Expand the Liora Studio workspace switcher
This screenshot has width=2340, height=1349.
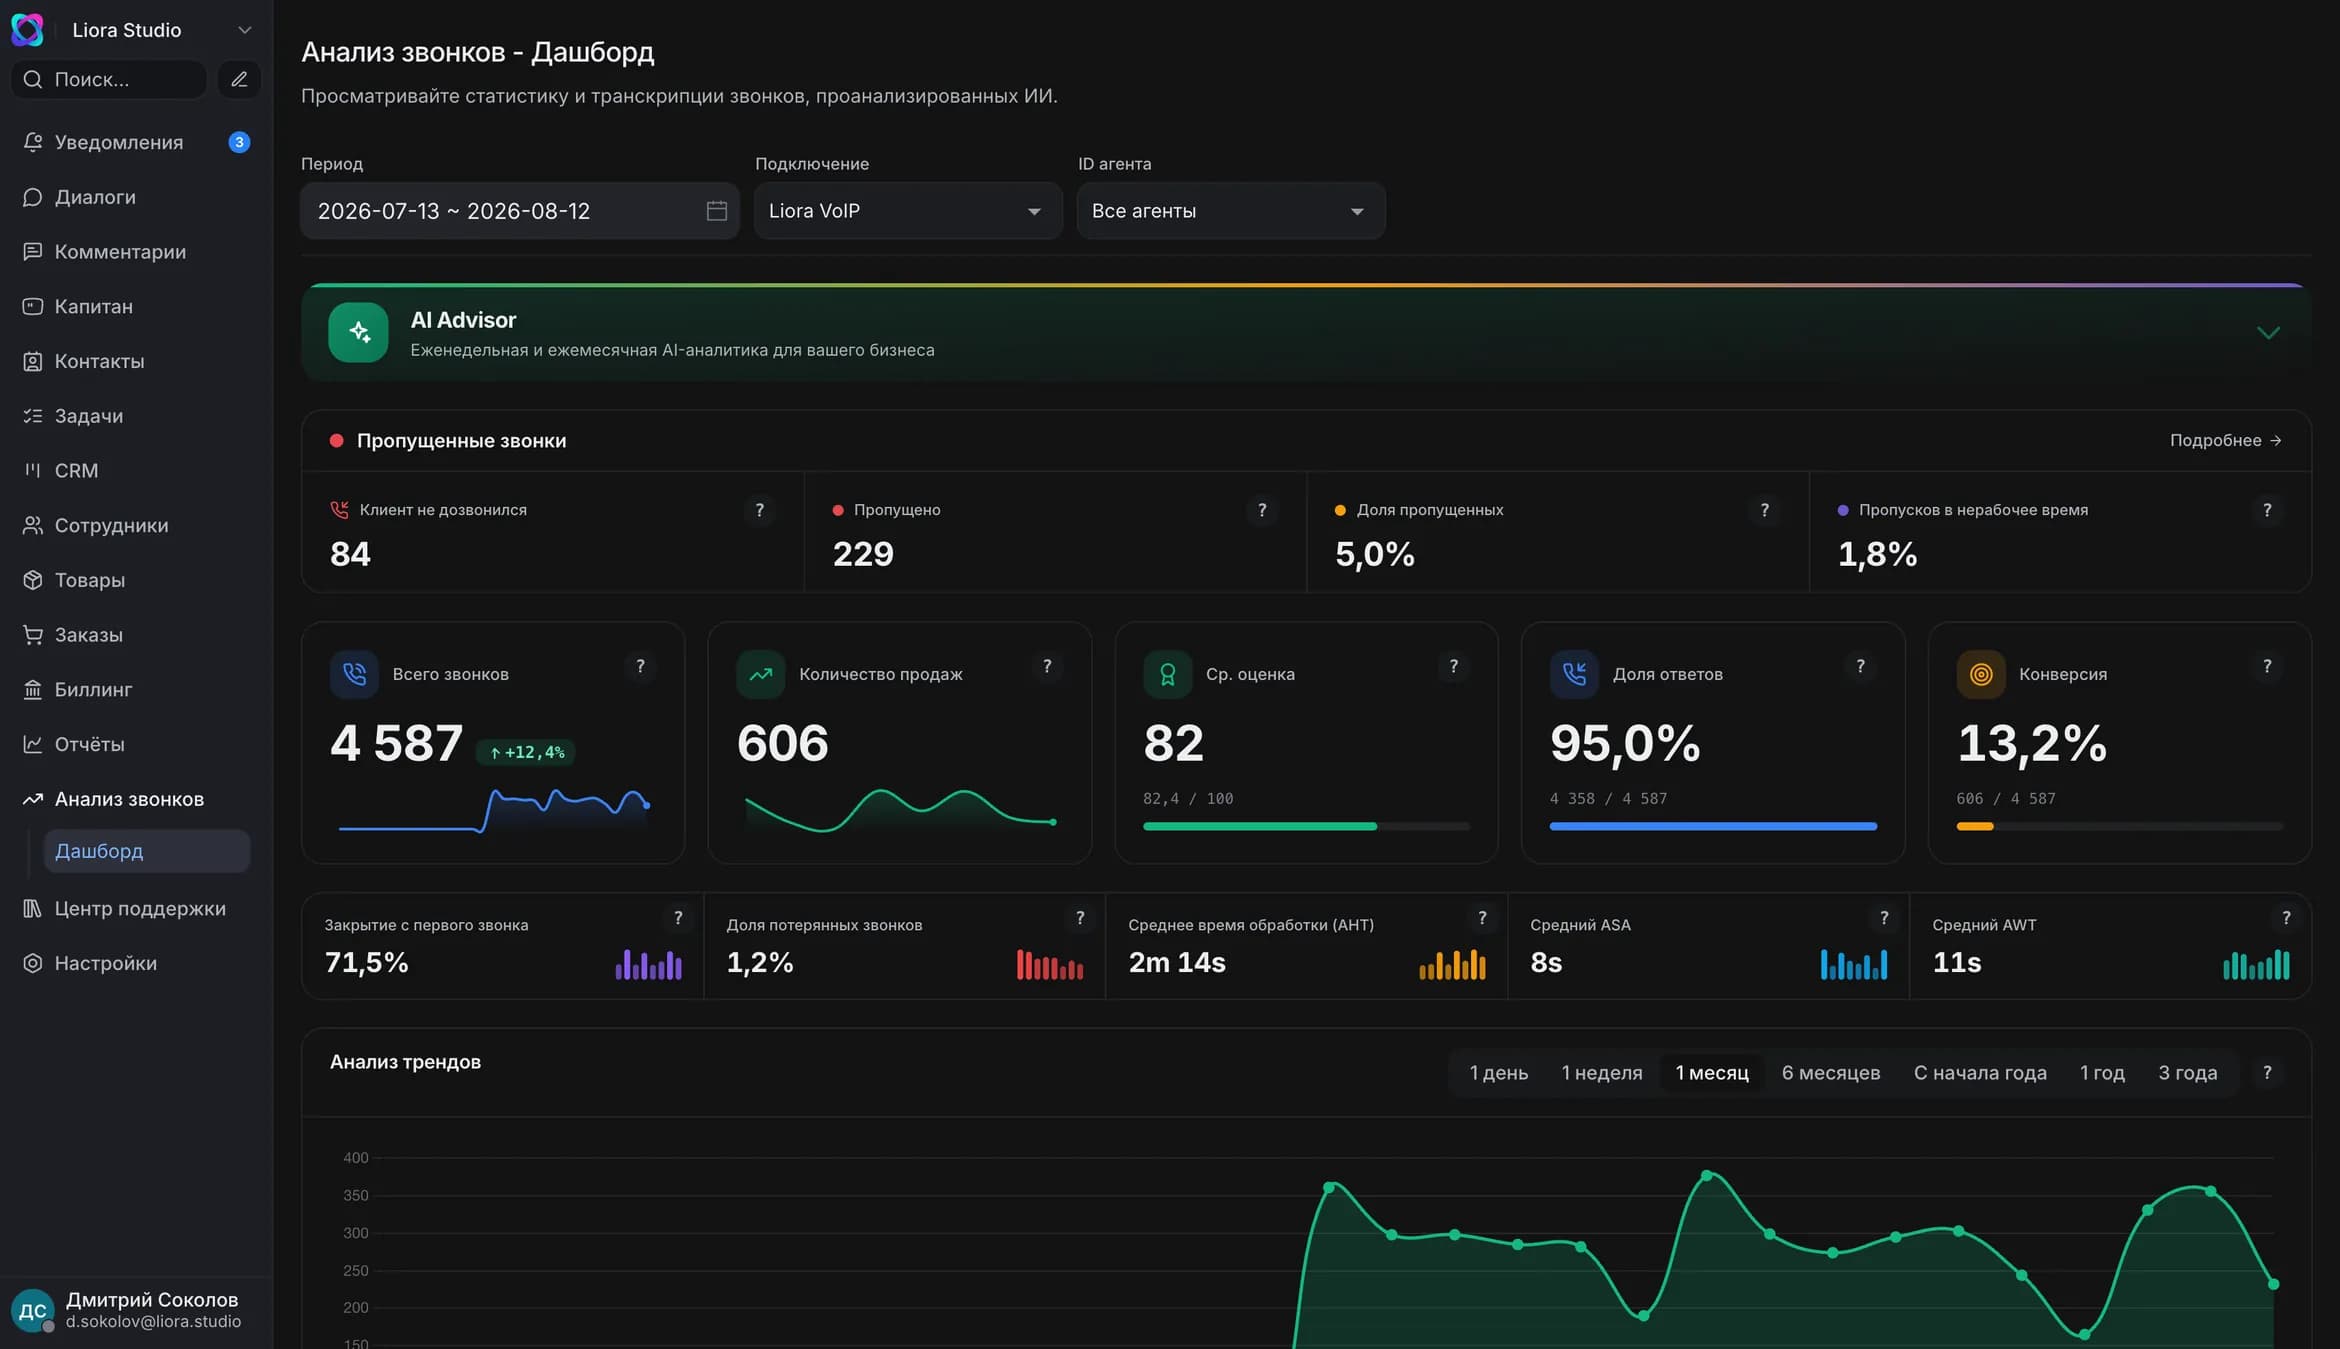pyautogui.click(x=244, y=30)
